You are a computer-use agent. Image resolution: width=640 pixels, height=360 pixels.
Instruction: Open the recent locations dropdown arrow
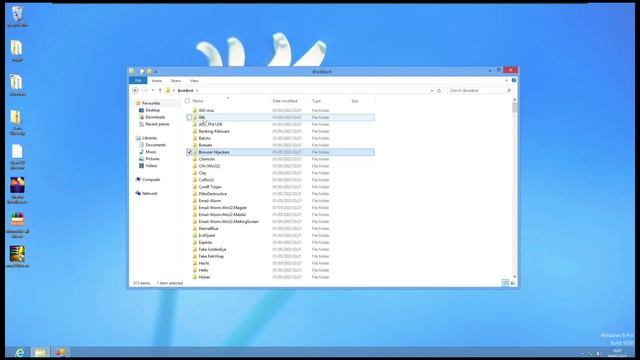pos(153,90)
